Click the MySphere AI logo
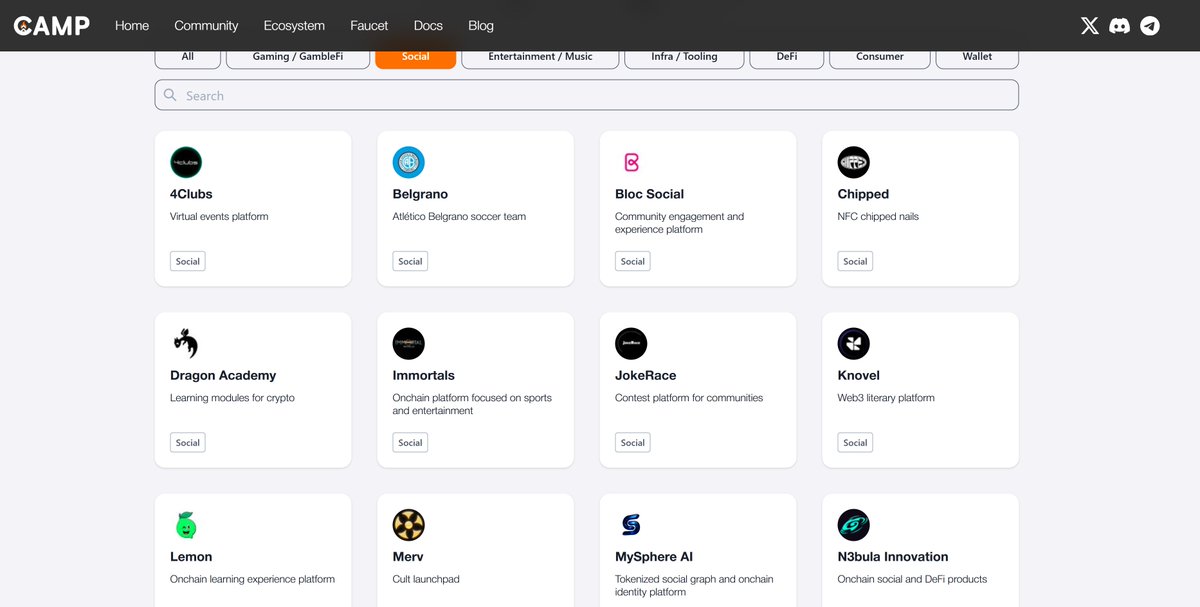1200x607 pixels. [631, 525]
